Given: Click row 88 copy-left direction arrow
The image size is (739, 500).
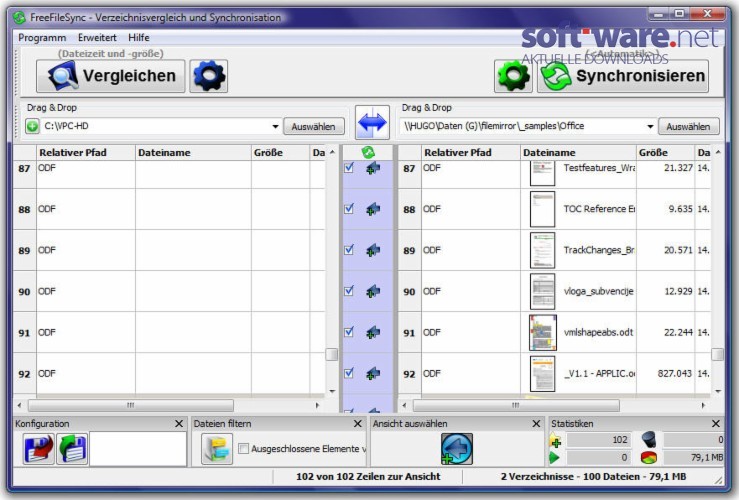Looking at the screenshot, I should coord(373,209).
